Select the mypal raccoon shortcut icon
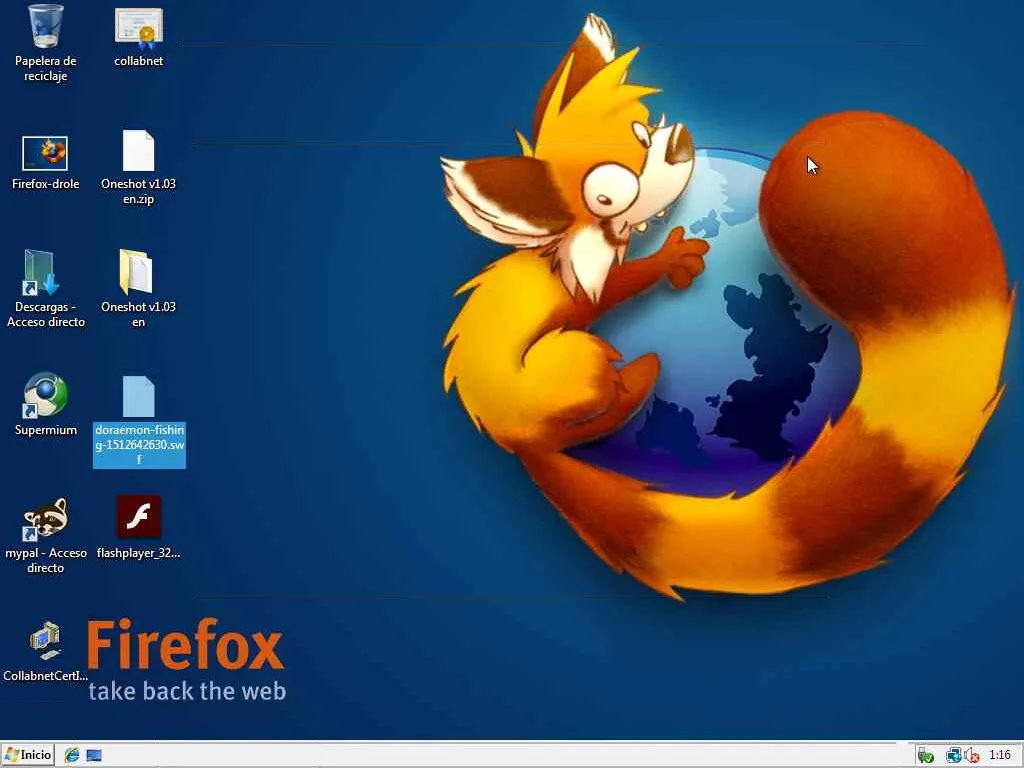This screenshot has width=1024, height=768. click(44, 519)
